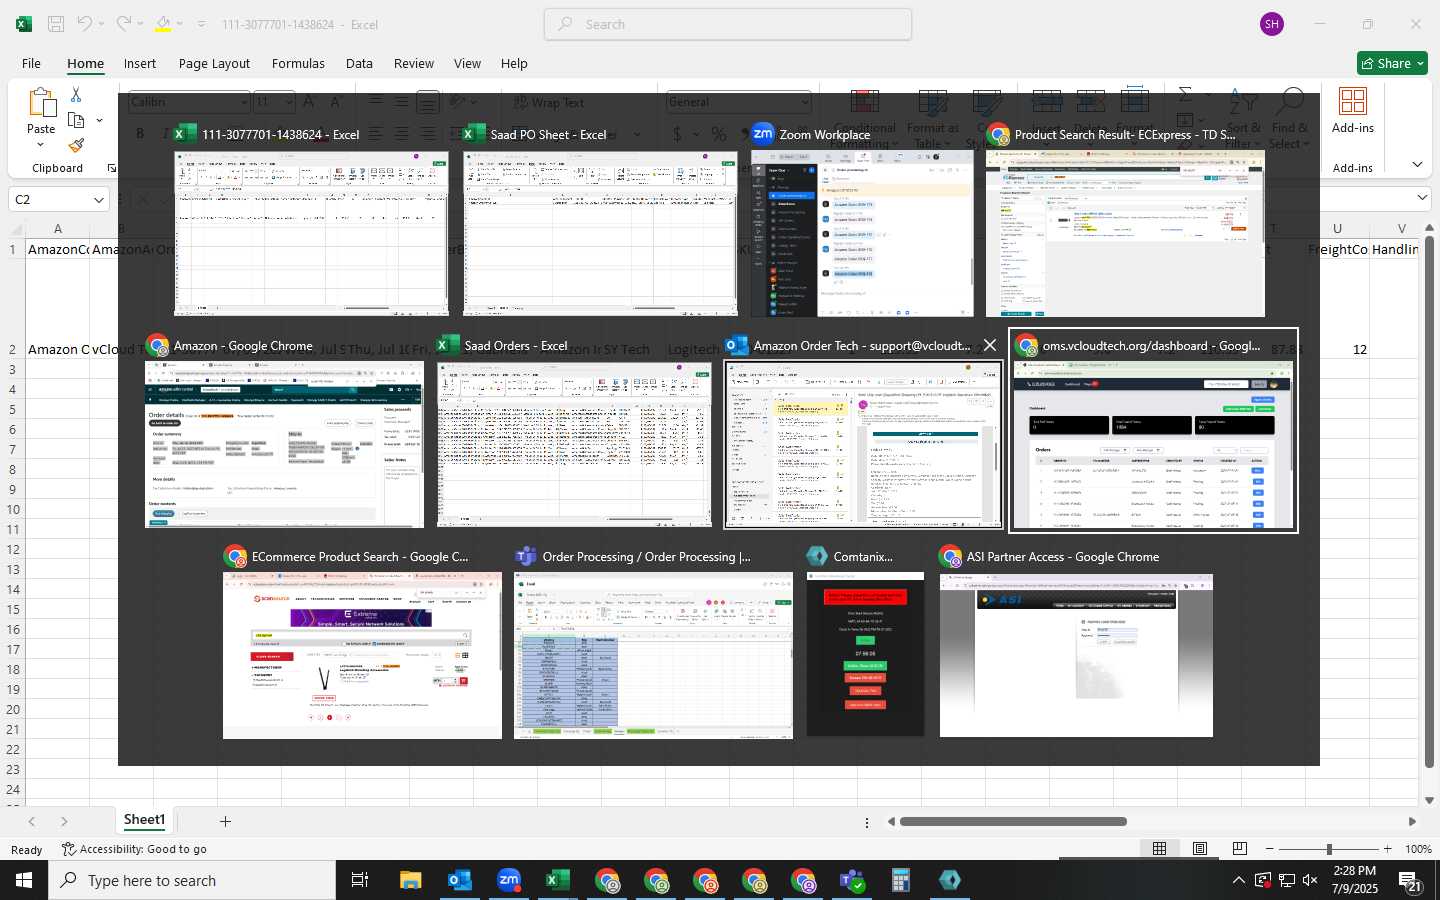The width and height of the screenshot is (1440, 900).
Task: Click the Name Box showing C2
Action: [x=50, y=199]
